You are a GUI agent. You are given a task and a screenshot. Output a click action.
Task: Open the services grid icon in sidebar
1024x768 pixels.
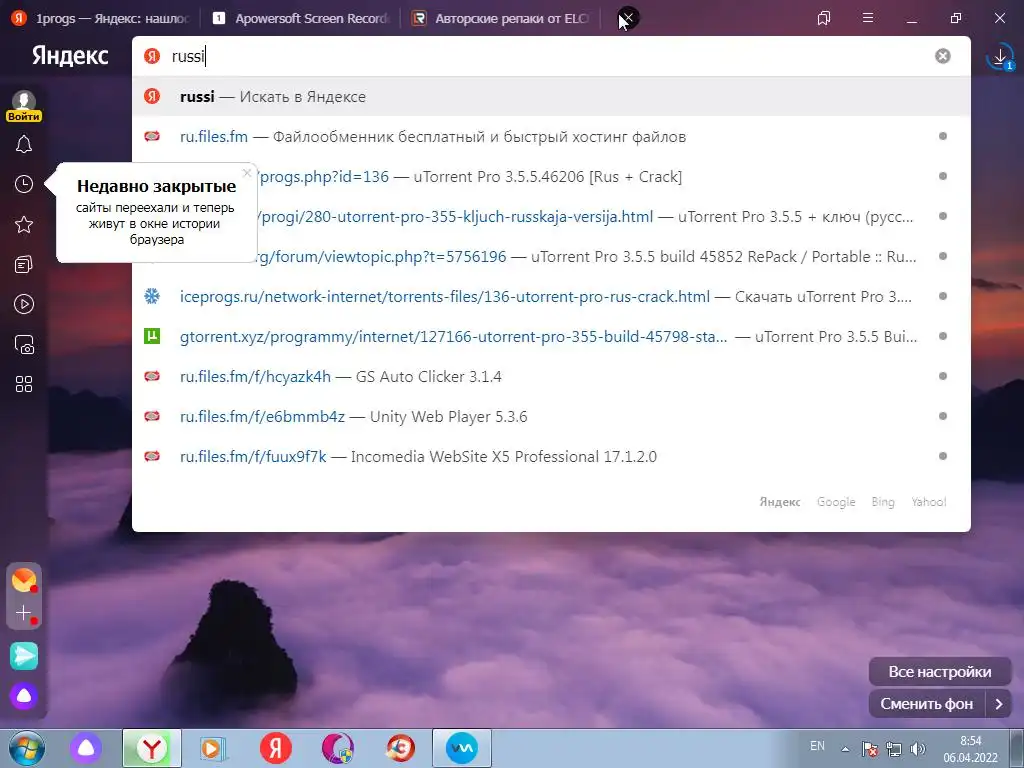(24, 384)
